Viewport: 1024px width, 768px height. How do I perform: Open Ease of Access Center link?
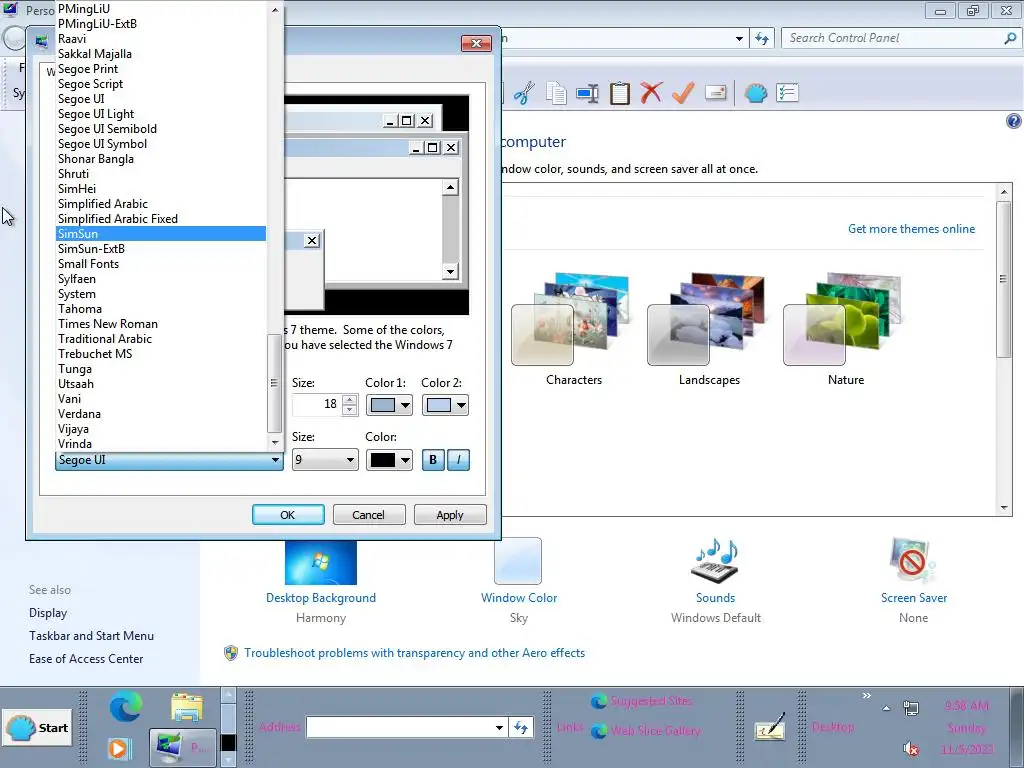86,658
